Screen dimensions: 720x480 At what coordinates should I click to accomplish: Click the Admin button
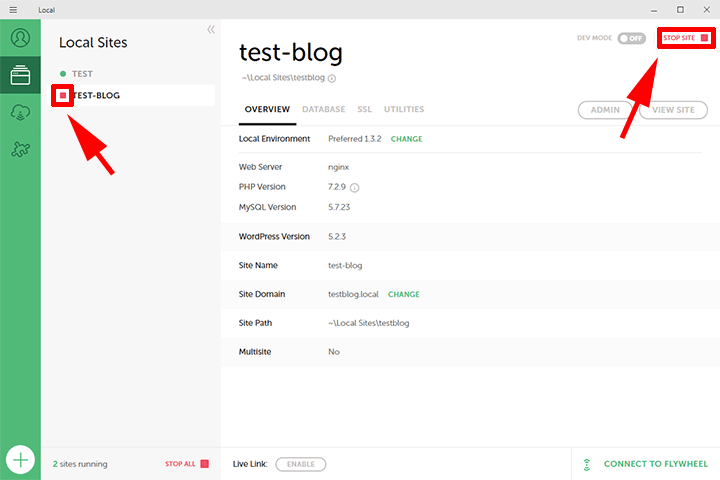pos(605,110)
